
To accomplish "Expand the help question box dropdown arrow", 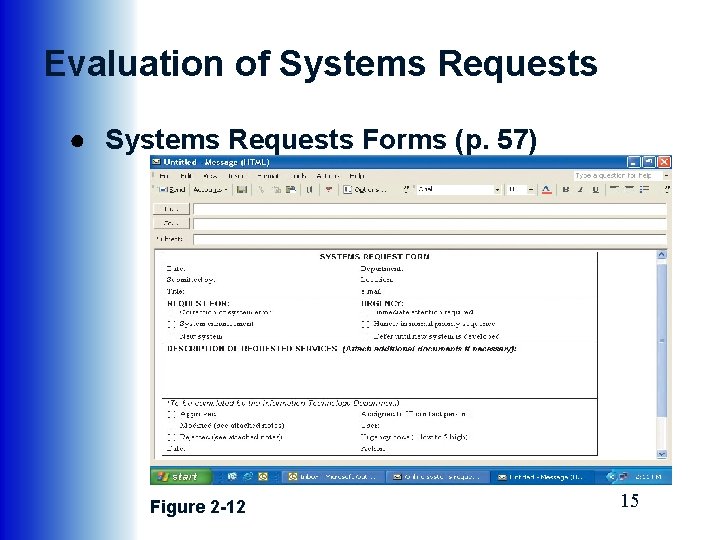I will [666, 176].
